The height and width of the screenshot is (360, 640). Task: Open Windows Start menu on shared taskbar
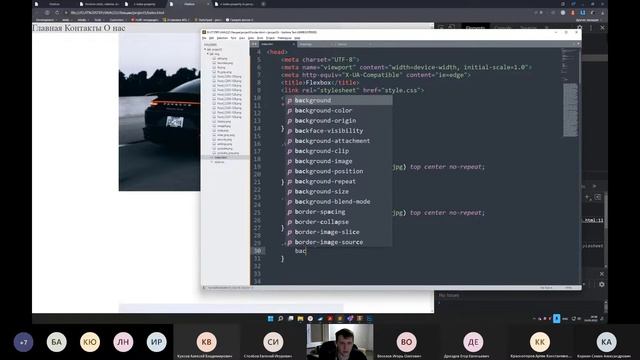270,319
